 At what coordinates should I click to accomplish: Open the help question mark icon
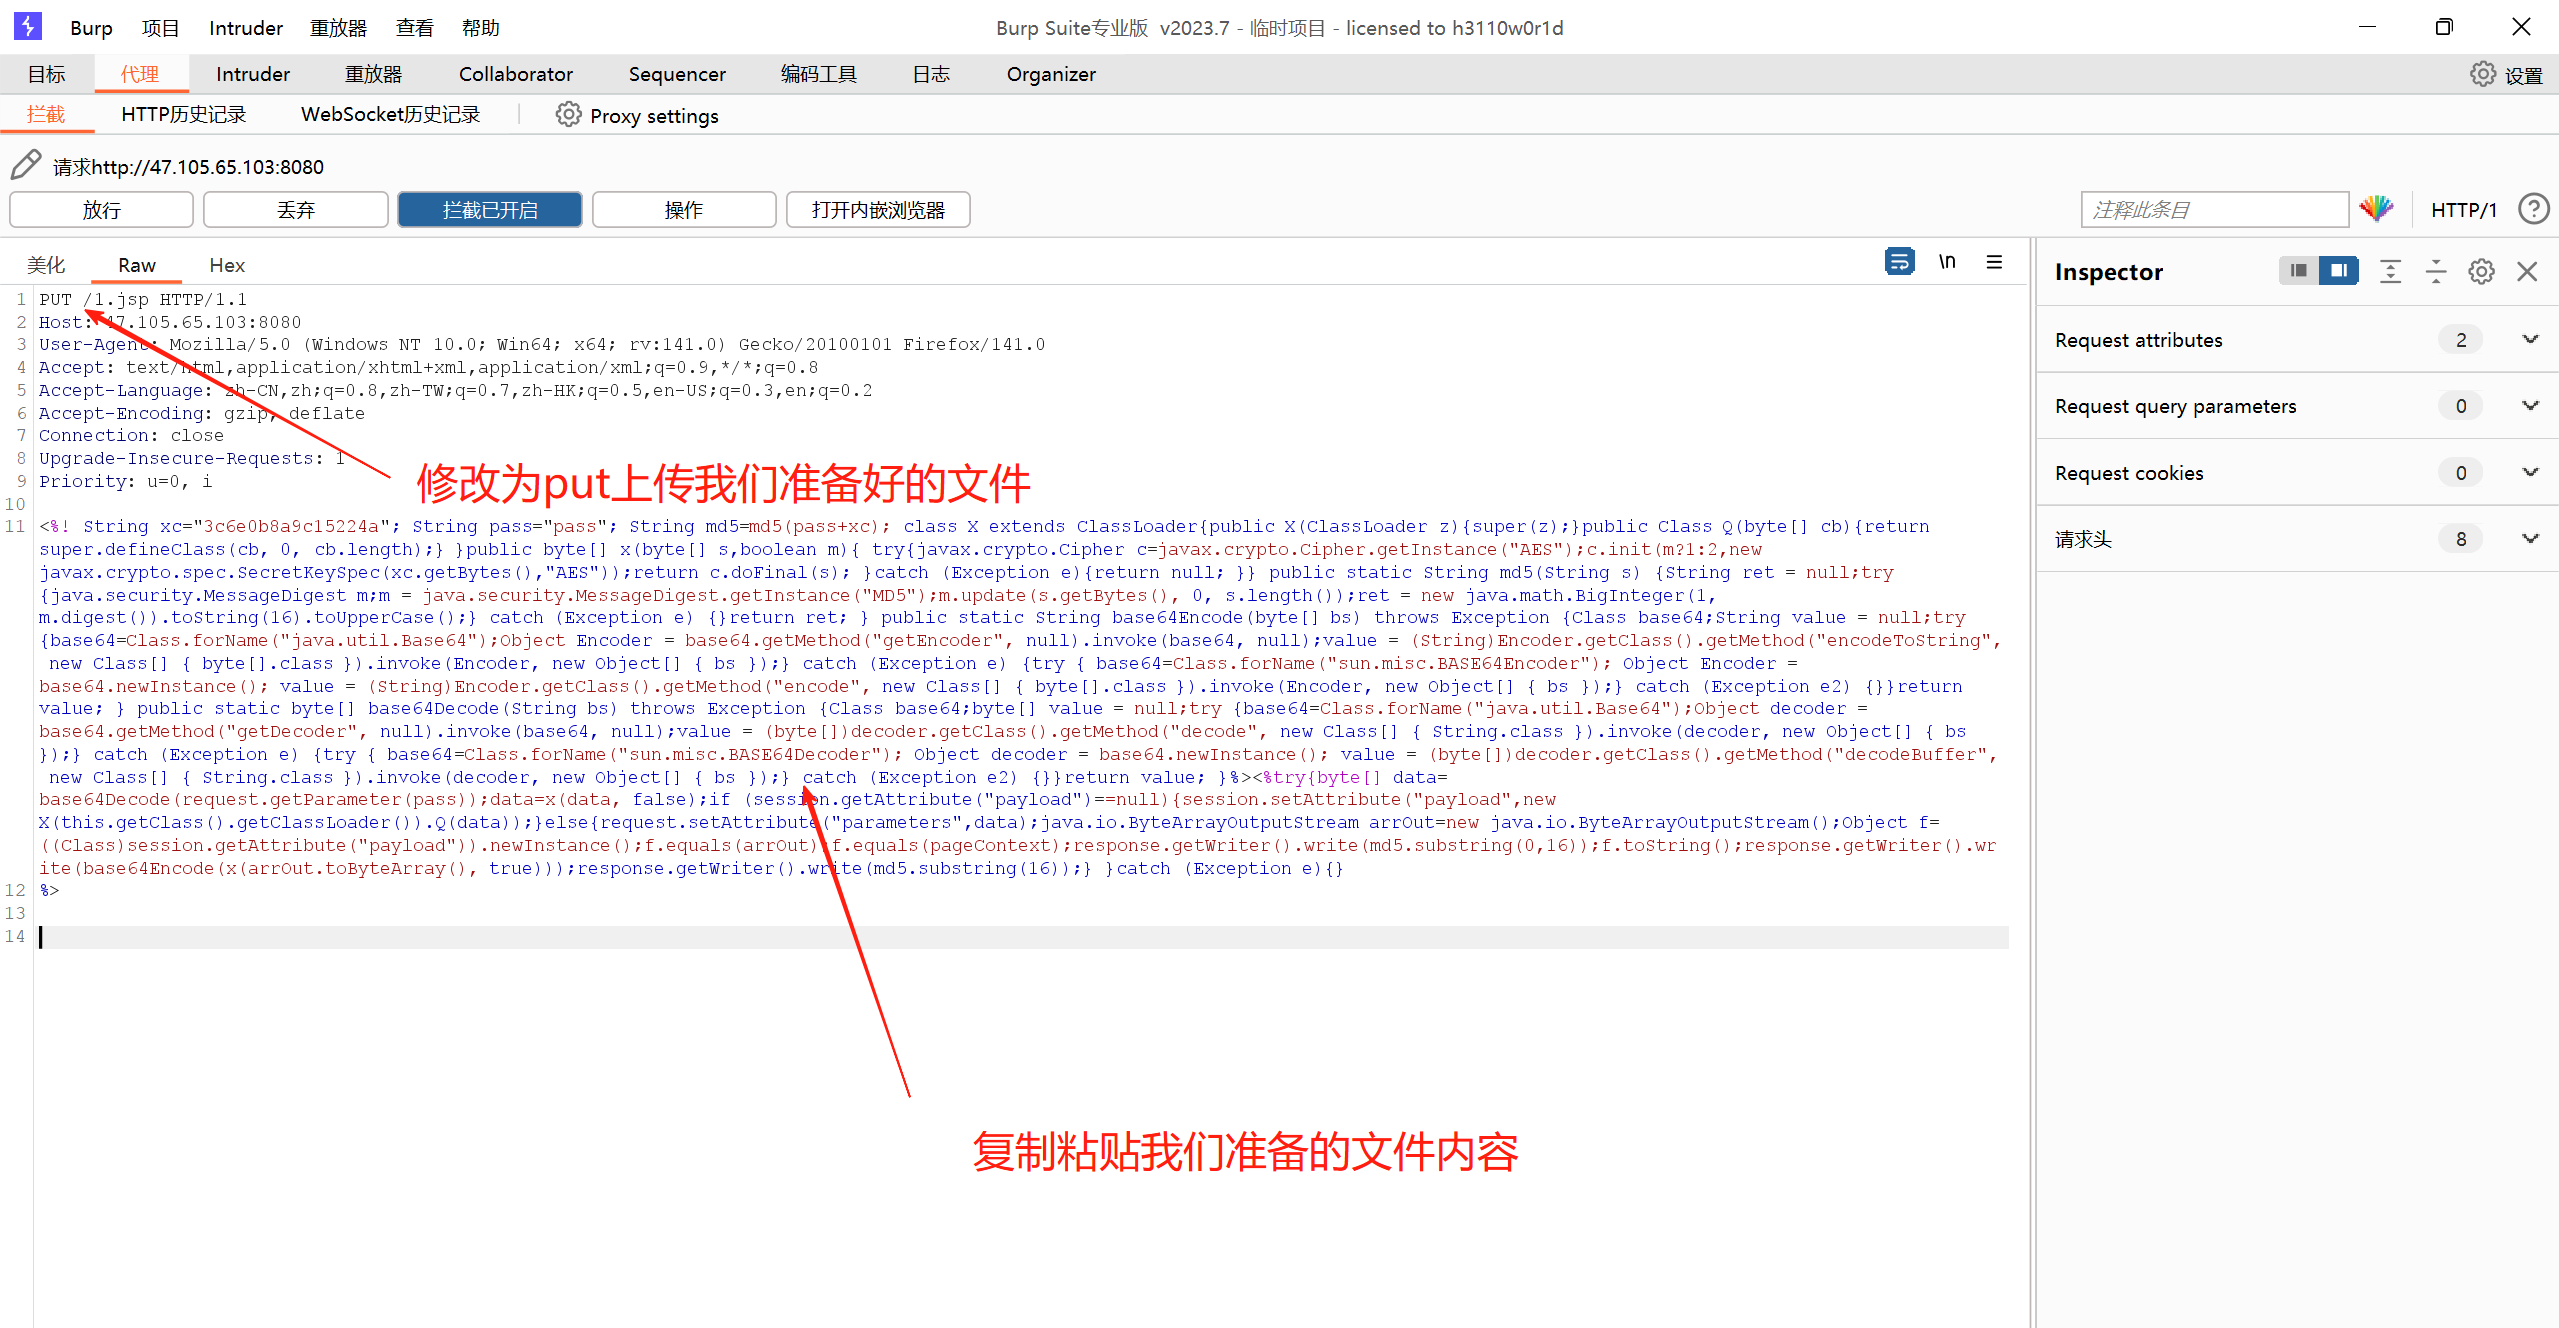click(x=2532, y=209)
